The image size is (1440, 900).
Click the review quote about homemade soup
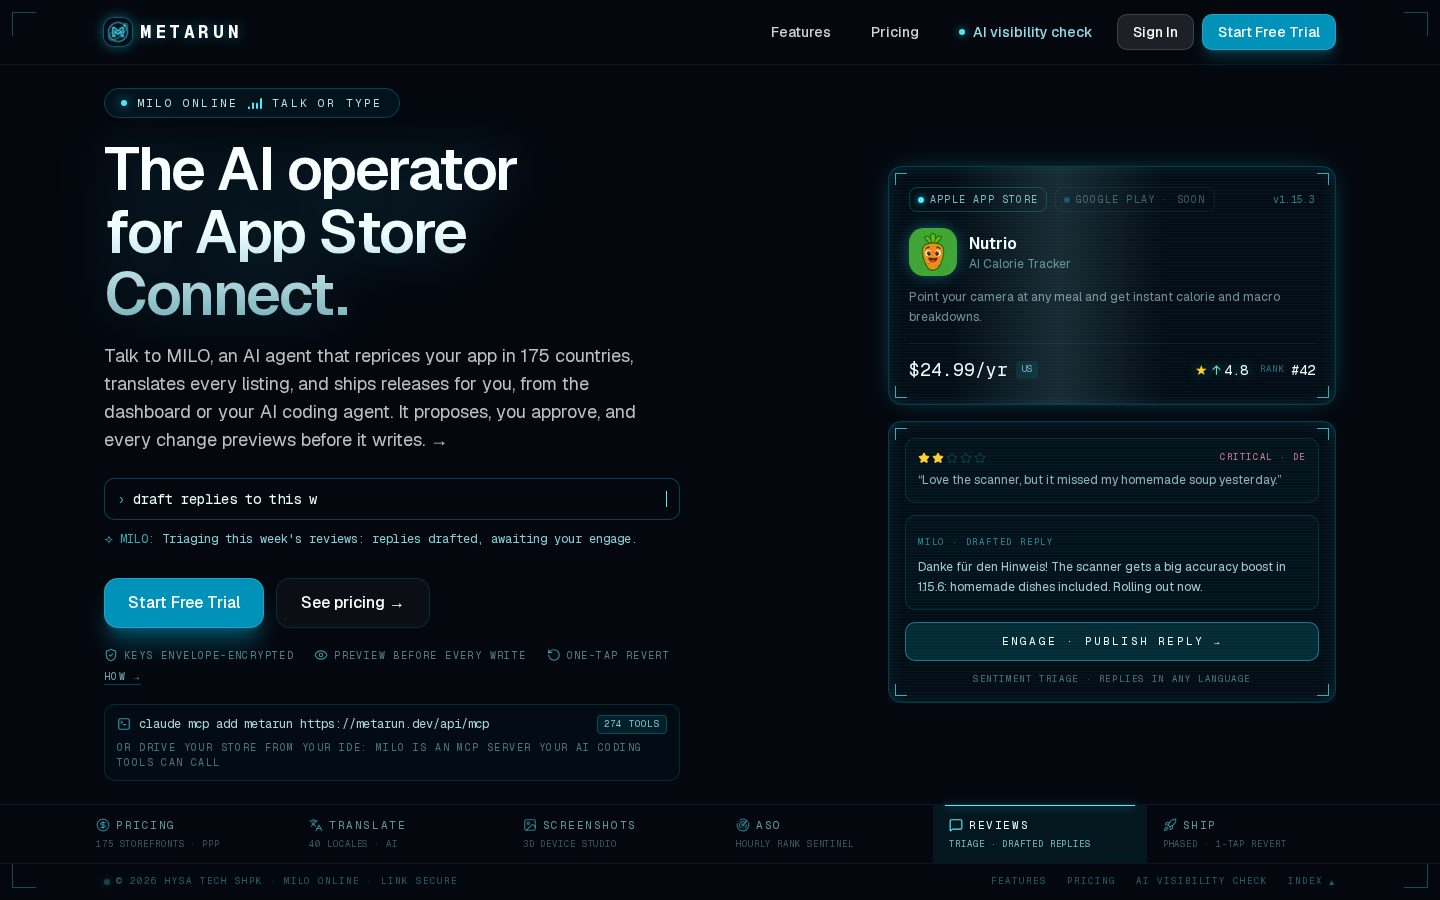pyautogui.click(x=1099, y=480)
